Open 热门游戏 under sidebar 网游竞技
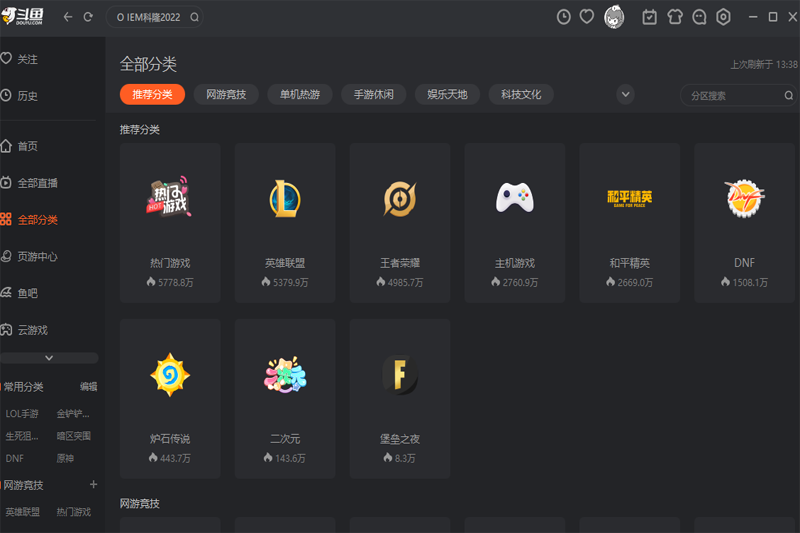 click(73, 512)
